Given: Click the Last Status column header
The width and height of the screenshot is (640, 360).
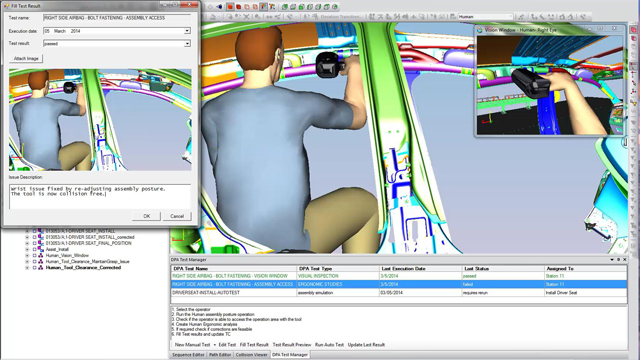Looking at the screenshot, I should click(x=503, y=269).
